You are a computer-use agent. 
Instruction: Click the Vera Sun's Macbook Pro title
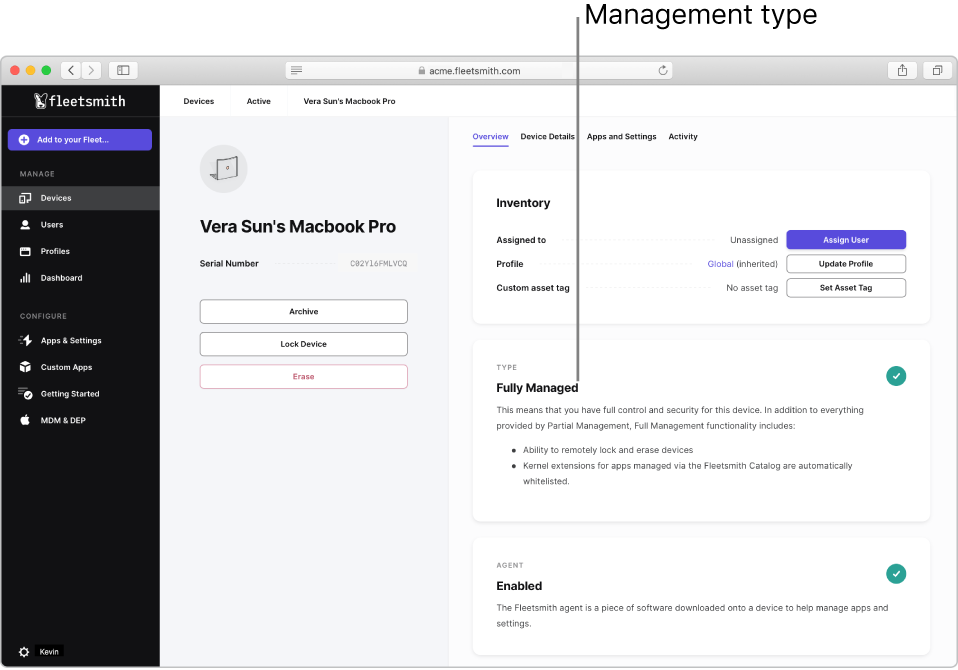pyautogui.click(x=298, y=227)
